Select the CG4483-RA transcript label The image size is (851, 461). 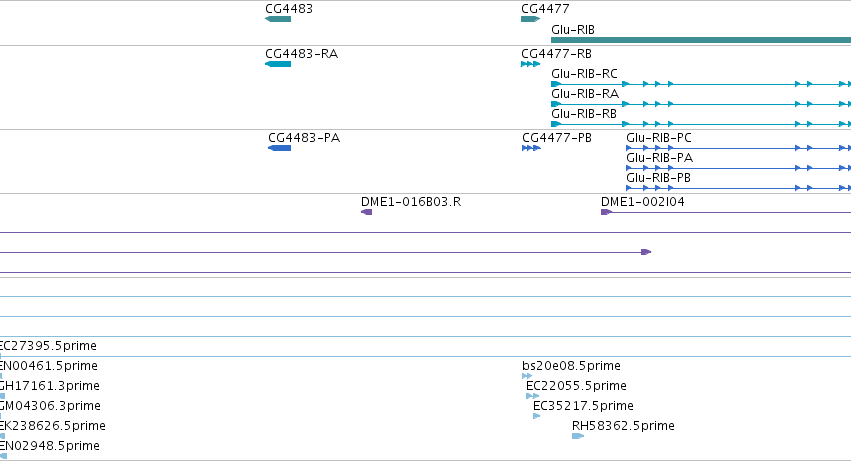point(301,54)
